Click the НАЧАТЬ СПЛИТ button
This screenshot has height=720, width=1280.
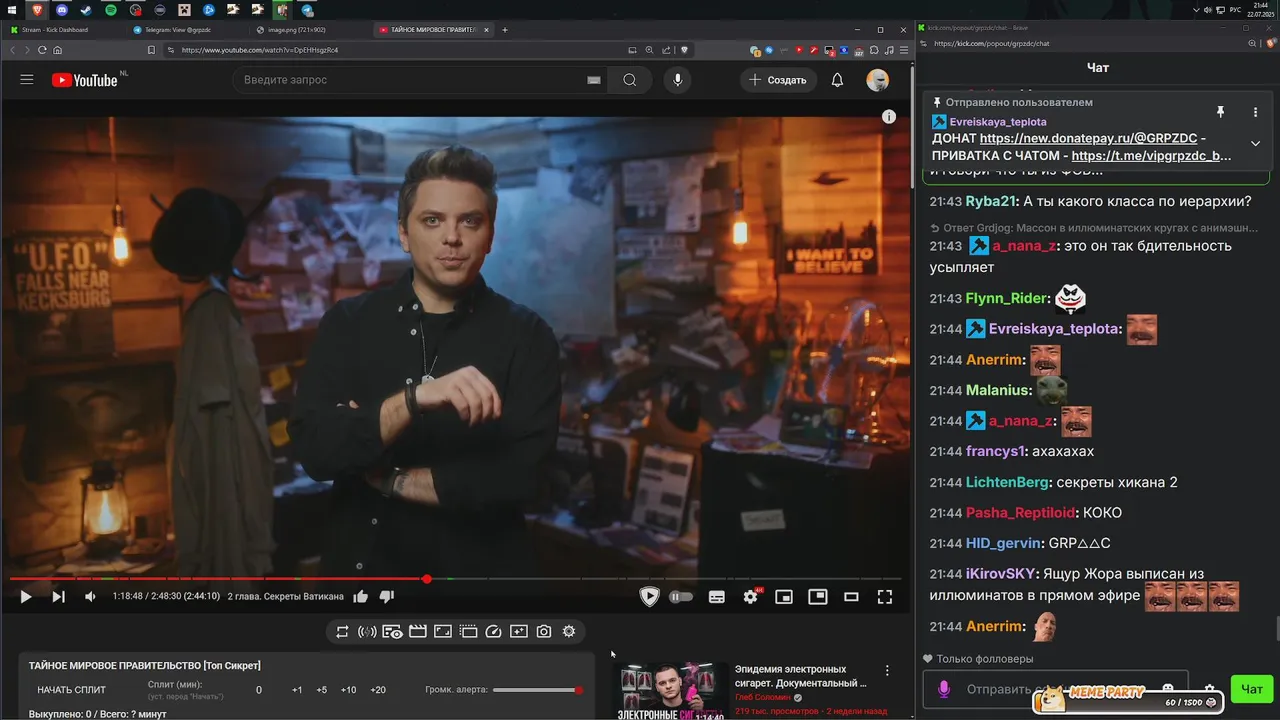[72, 690]
